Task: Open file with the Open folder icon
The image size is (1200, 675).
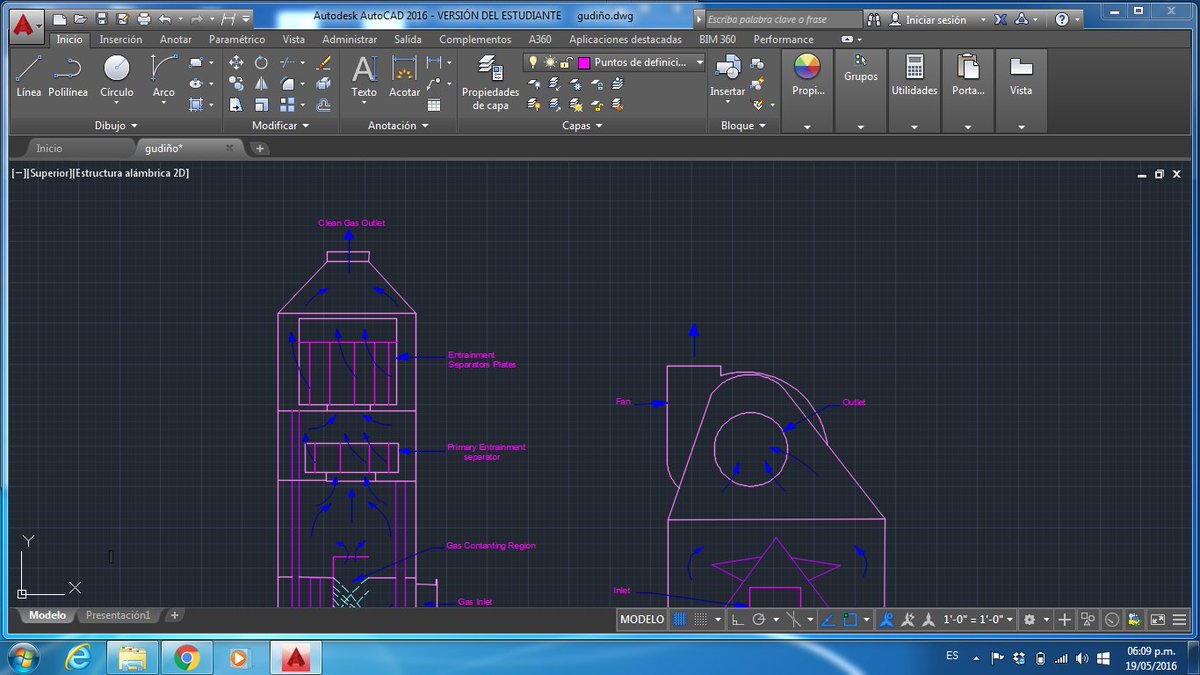Action: click(x=80, y=18)
